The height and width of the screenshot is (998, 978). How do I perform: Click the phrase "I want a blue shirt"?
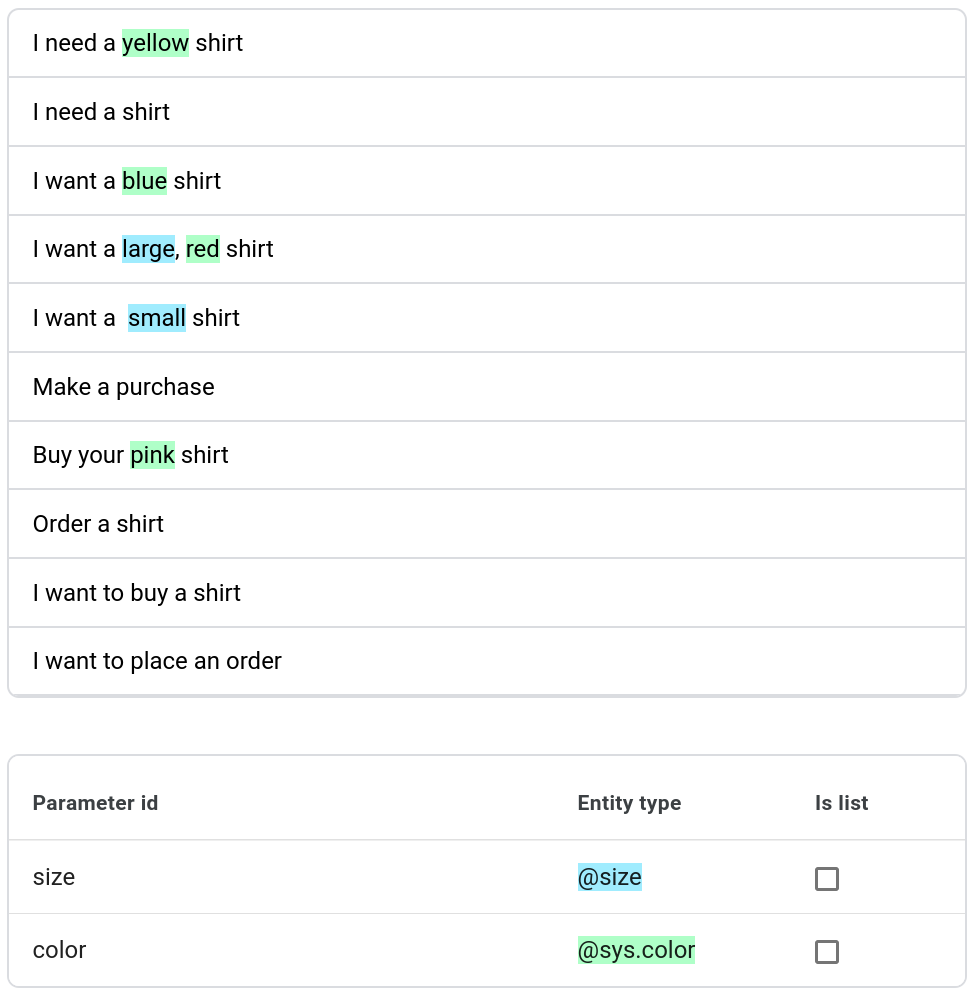(126, 181)
